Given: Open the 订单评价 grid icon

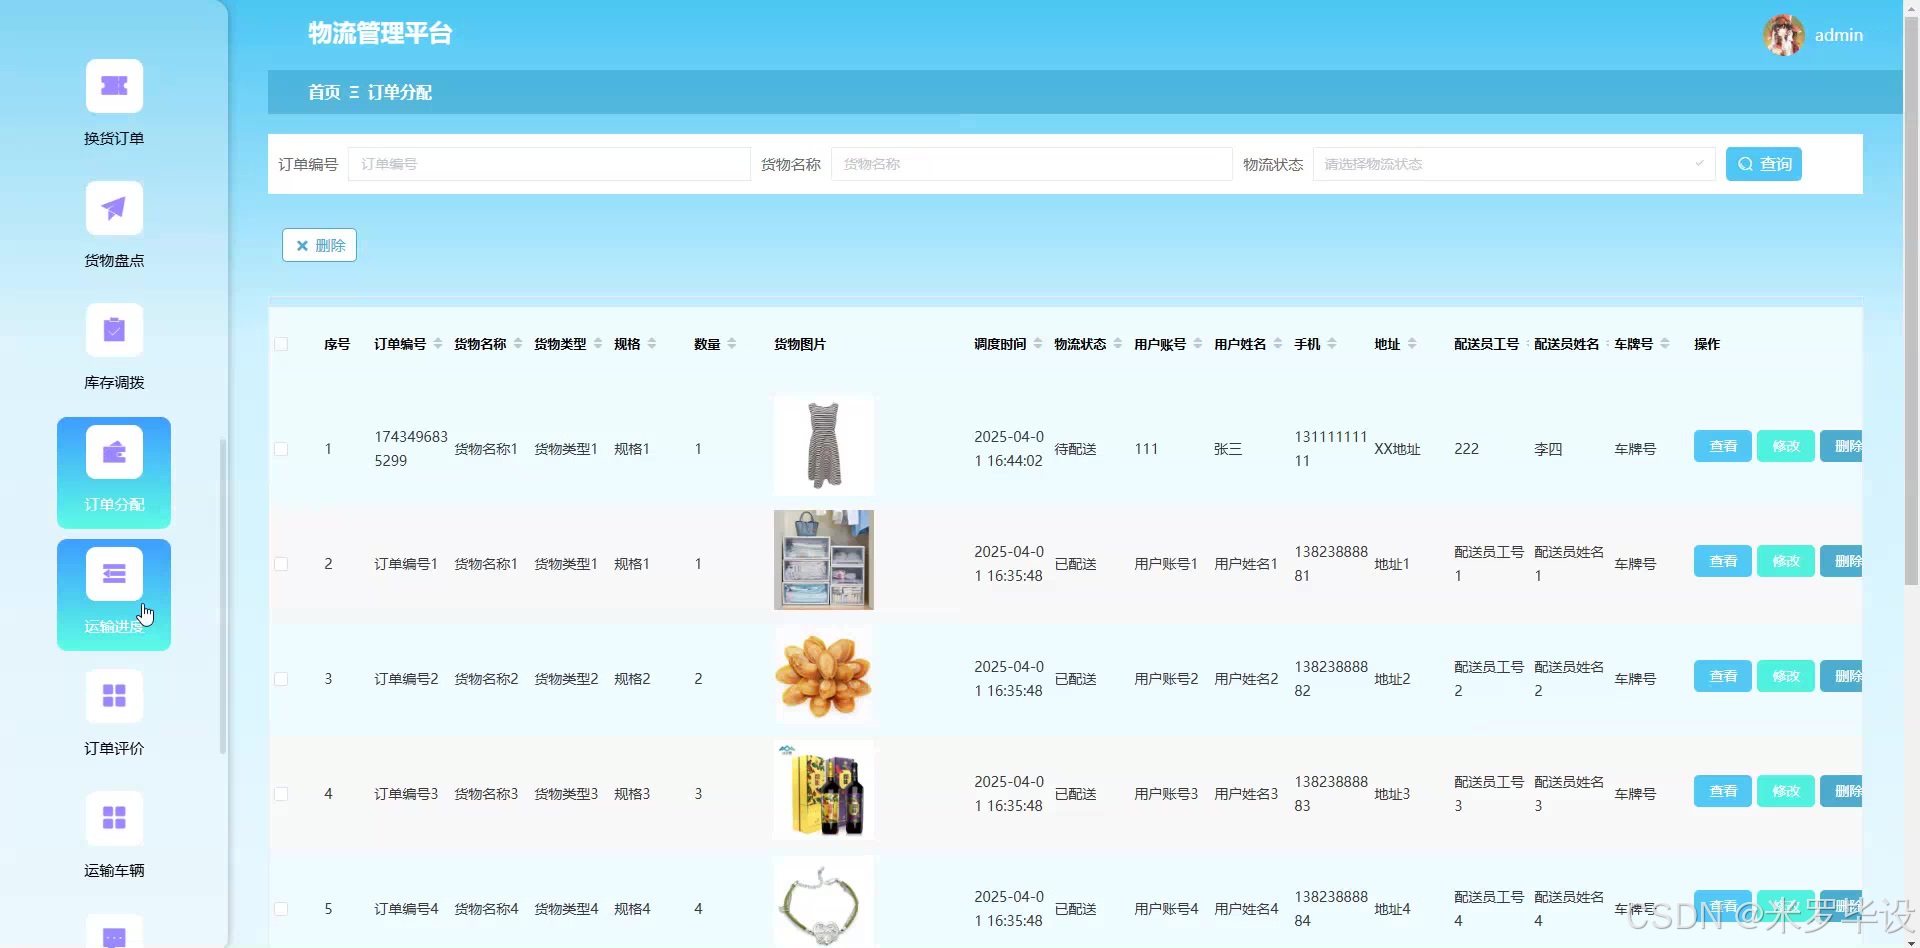Looking at the screenshot, I should [114, 697].
